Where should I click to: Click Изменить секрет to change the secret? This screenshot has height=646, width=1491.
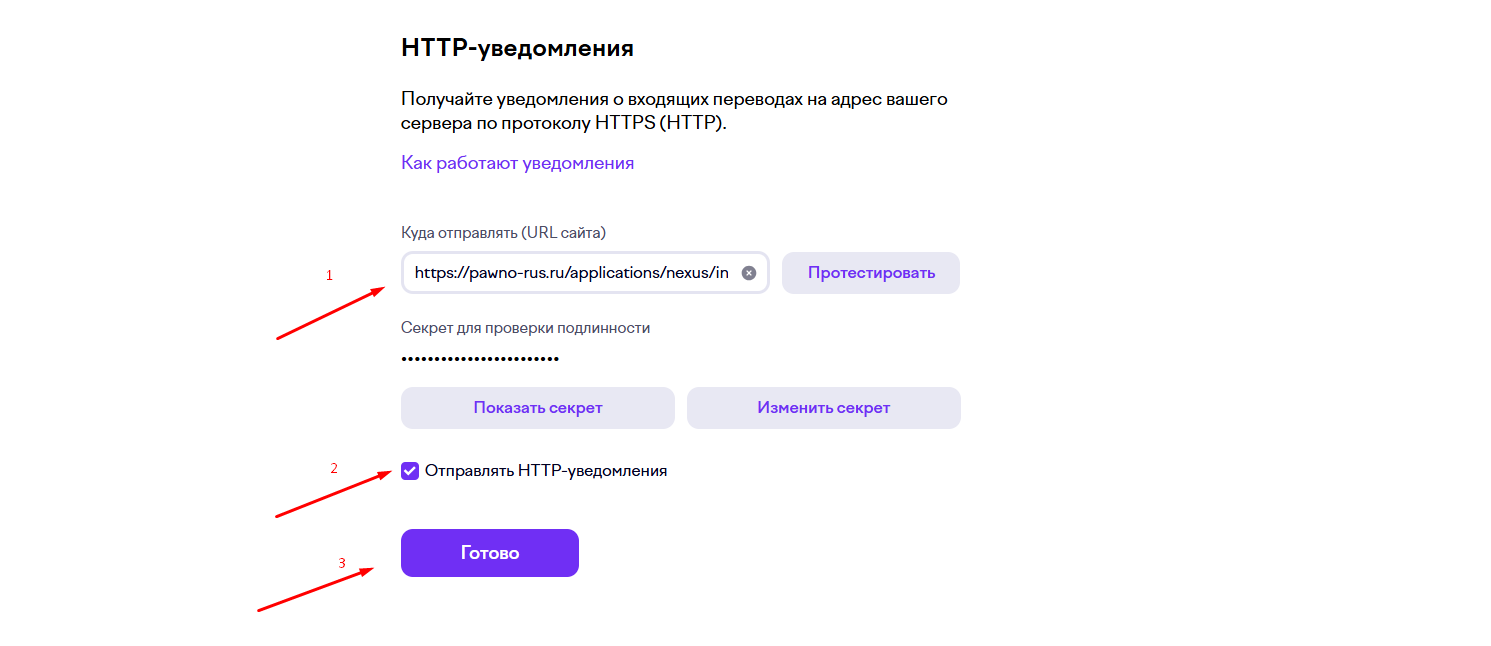point(823,408)
